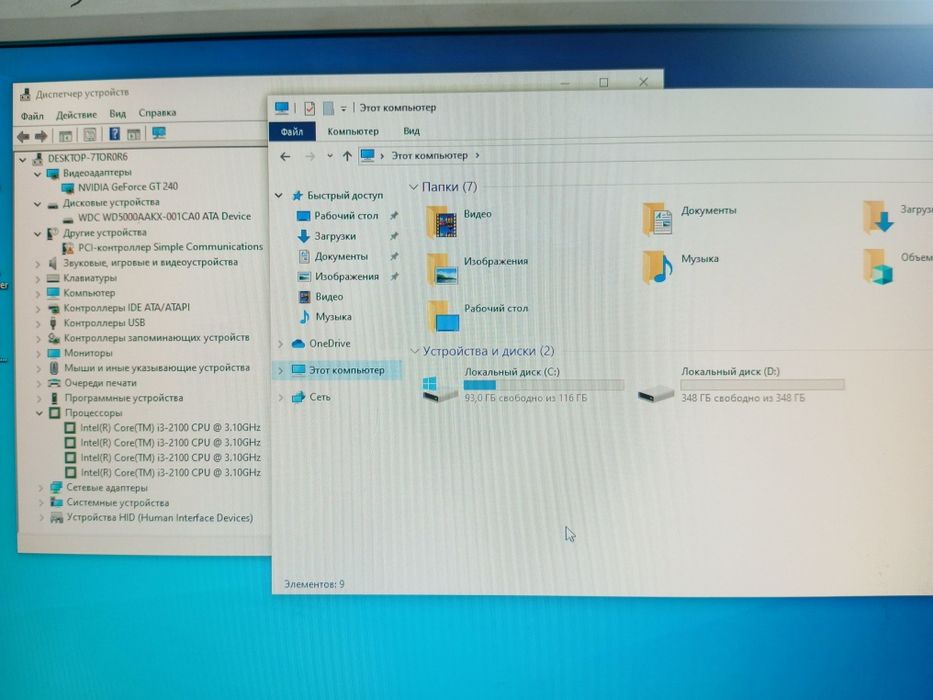Click the Explorer back navigation arrow
This screenshot has height=700, width=933.
[285, 157]
